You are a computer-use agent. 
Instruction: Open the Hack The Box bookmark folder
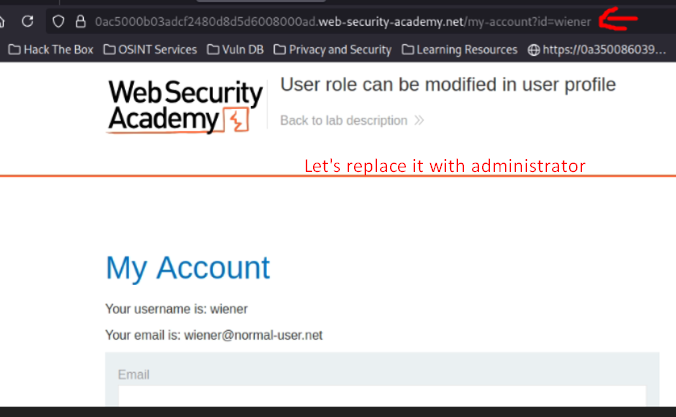pos(51,50)
